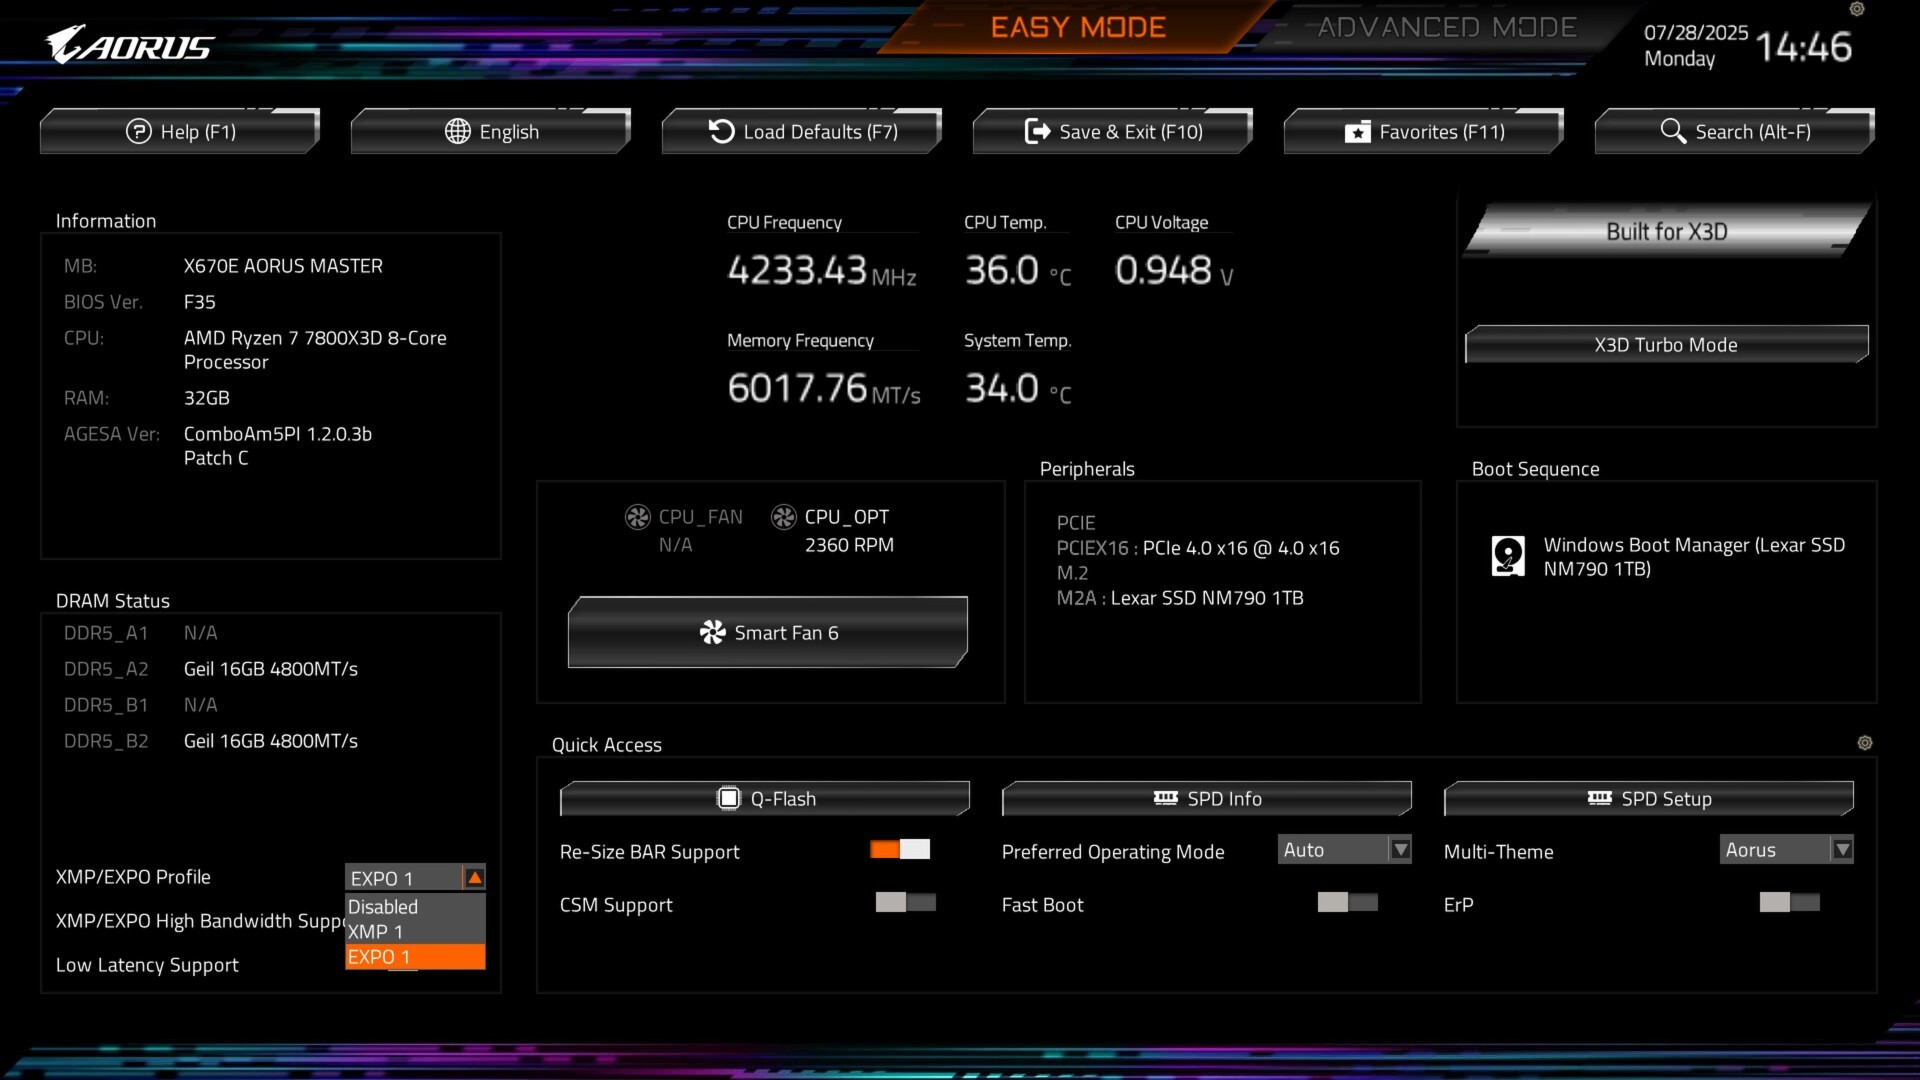The width and height of the screenshot is (1920, 1080).
Task: Click CPU Frequency 4233.43 MHz value
Action: click(822, 271)
